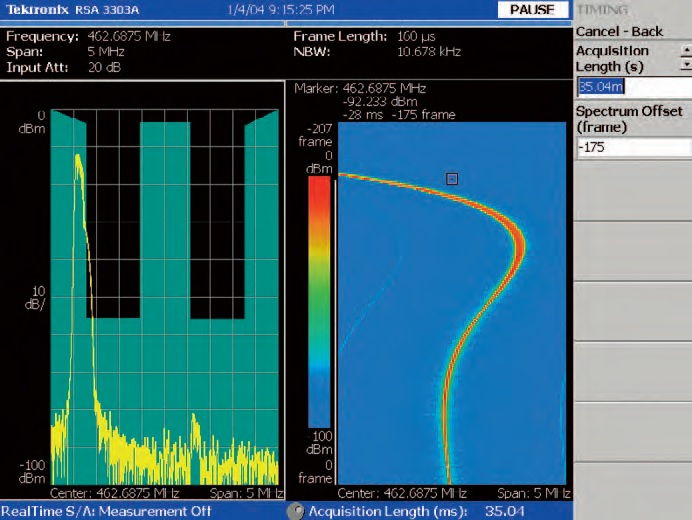Increase Acquisition Length with up arrow
692x520 pixels.
685,49
